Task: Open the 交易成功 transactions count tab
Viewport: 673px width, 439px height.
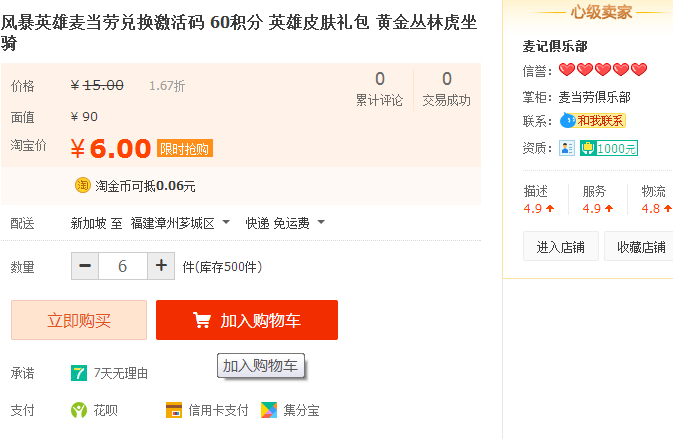Action: [446, 88]
